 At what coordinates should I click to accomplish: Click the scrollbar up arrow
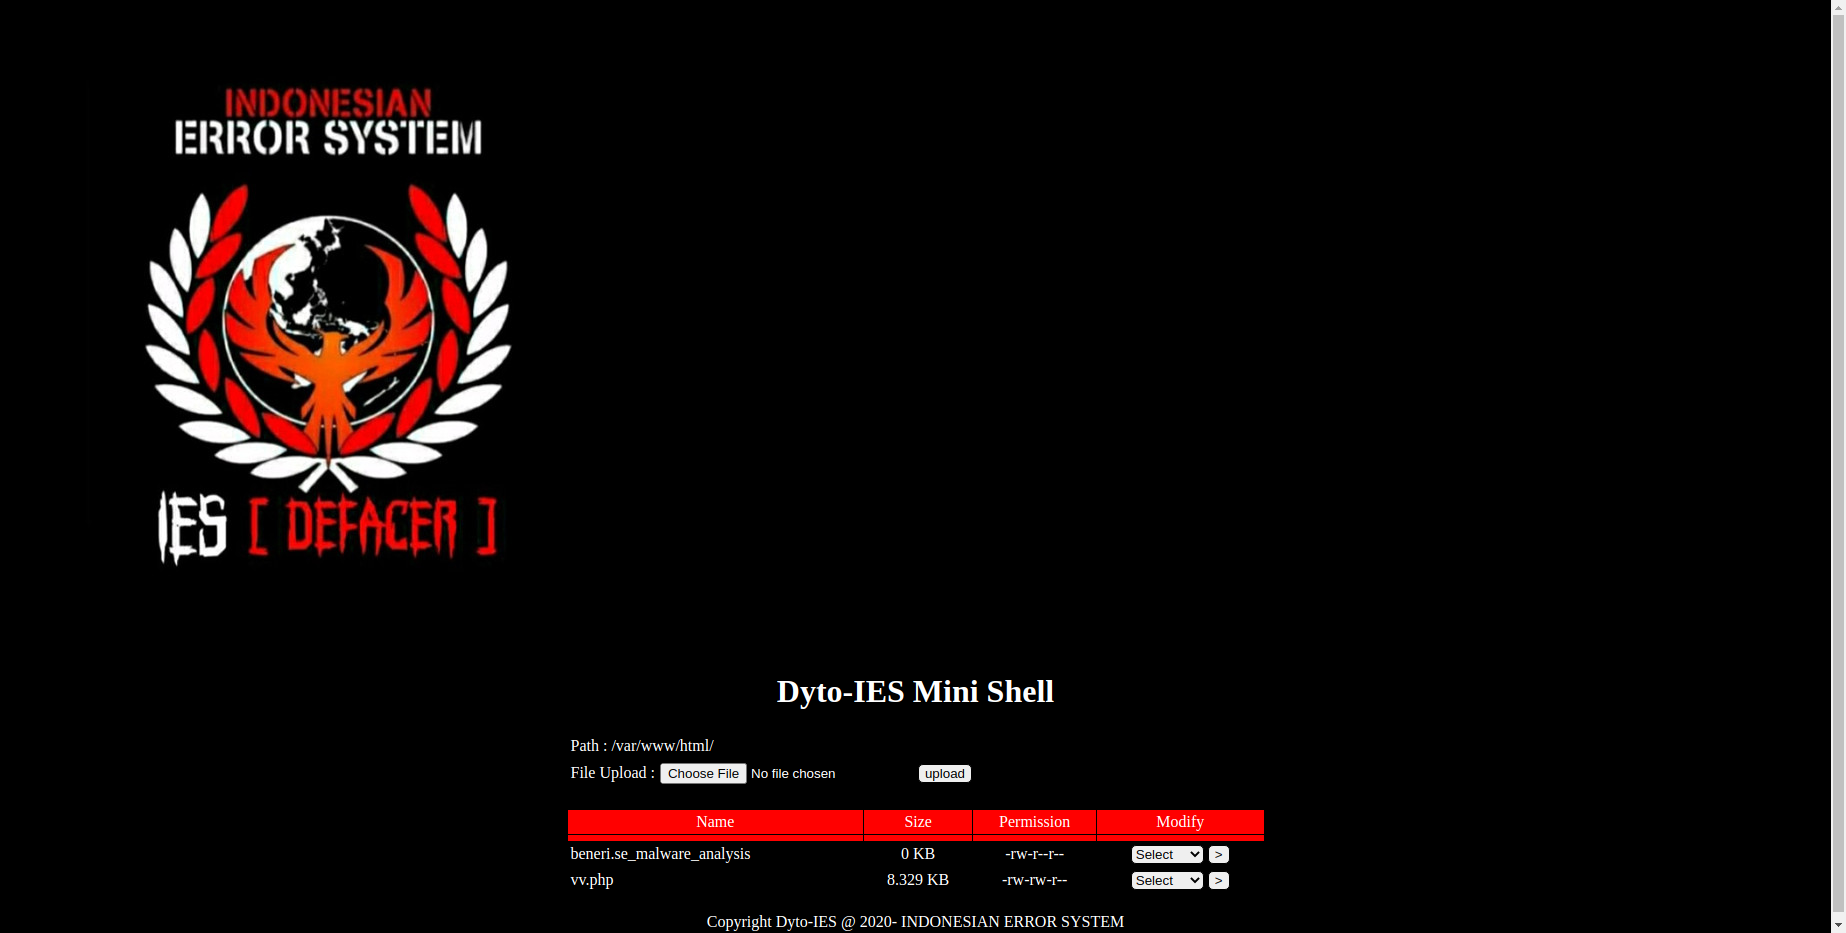pos(1838,7)
